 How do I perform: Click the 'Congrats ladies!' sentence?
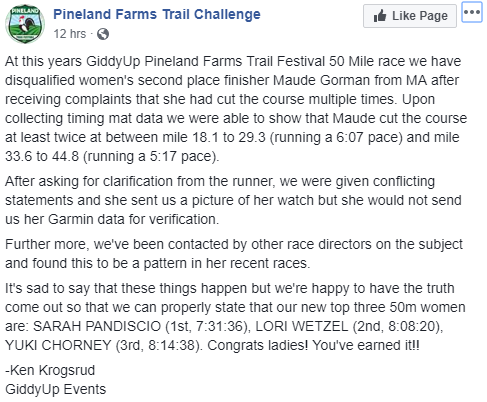point(258,345)
